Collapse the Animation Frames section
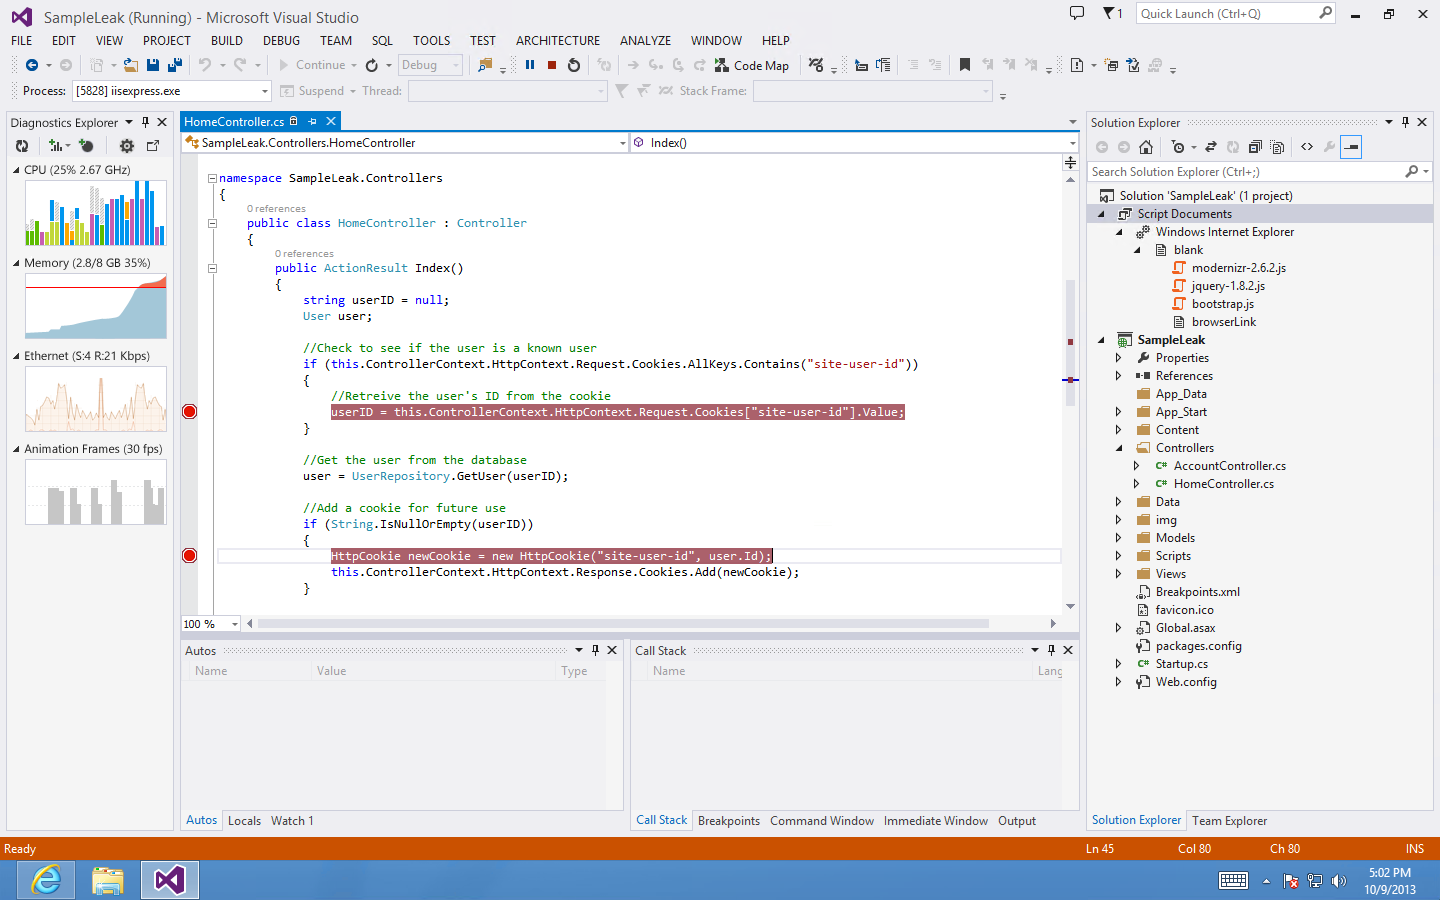The image size is (1440, 900). 16,449
